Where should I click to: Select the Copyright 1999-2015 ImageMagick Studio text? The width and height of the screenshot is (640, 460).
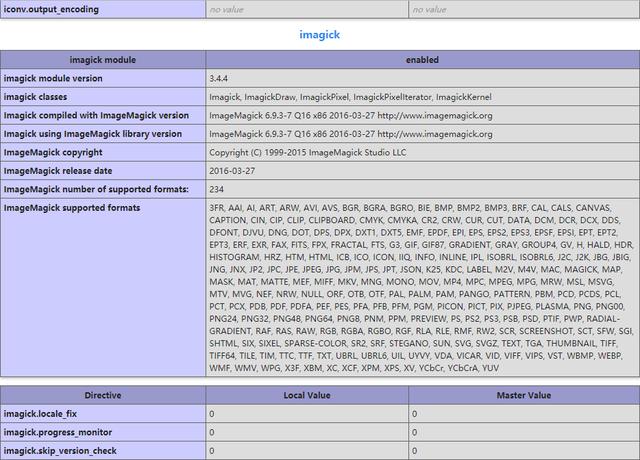coord(308,152)
